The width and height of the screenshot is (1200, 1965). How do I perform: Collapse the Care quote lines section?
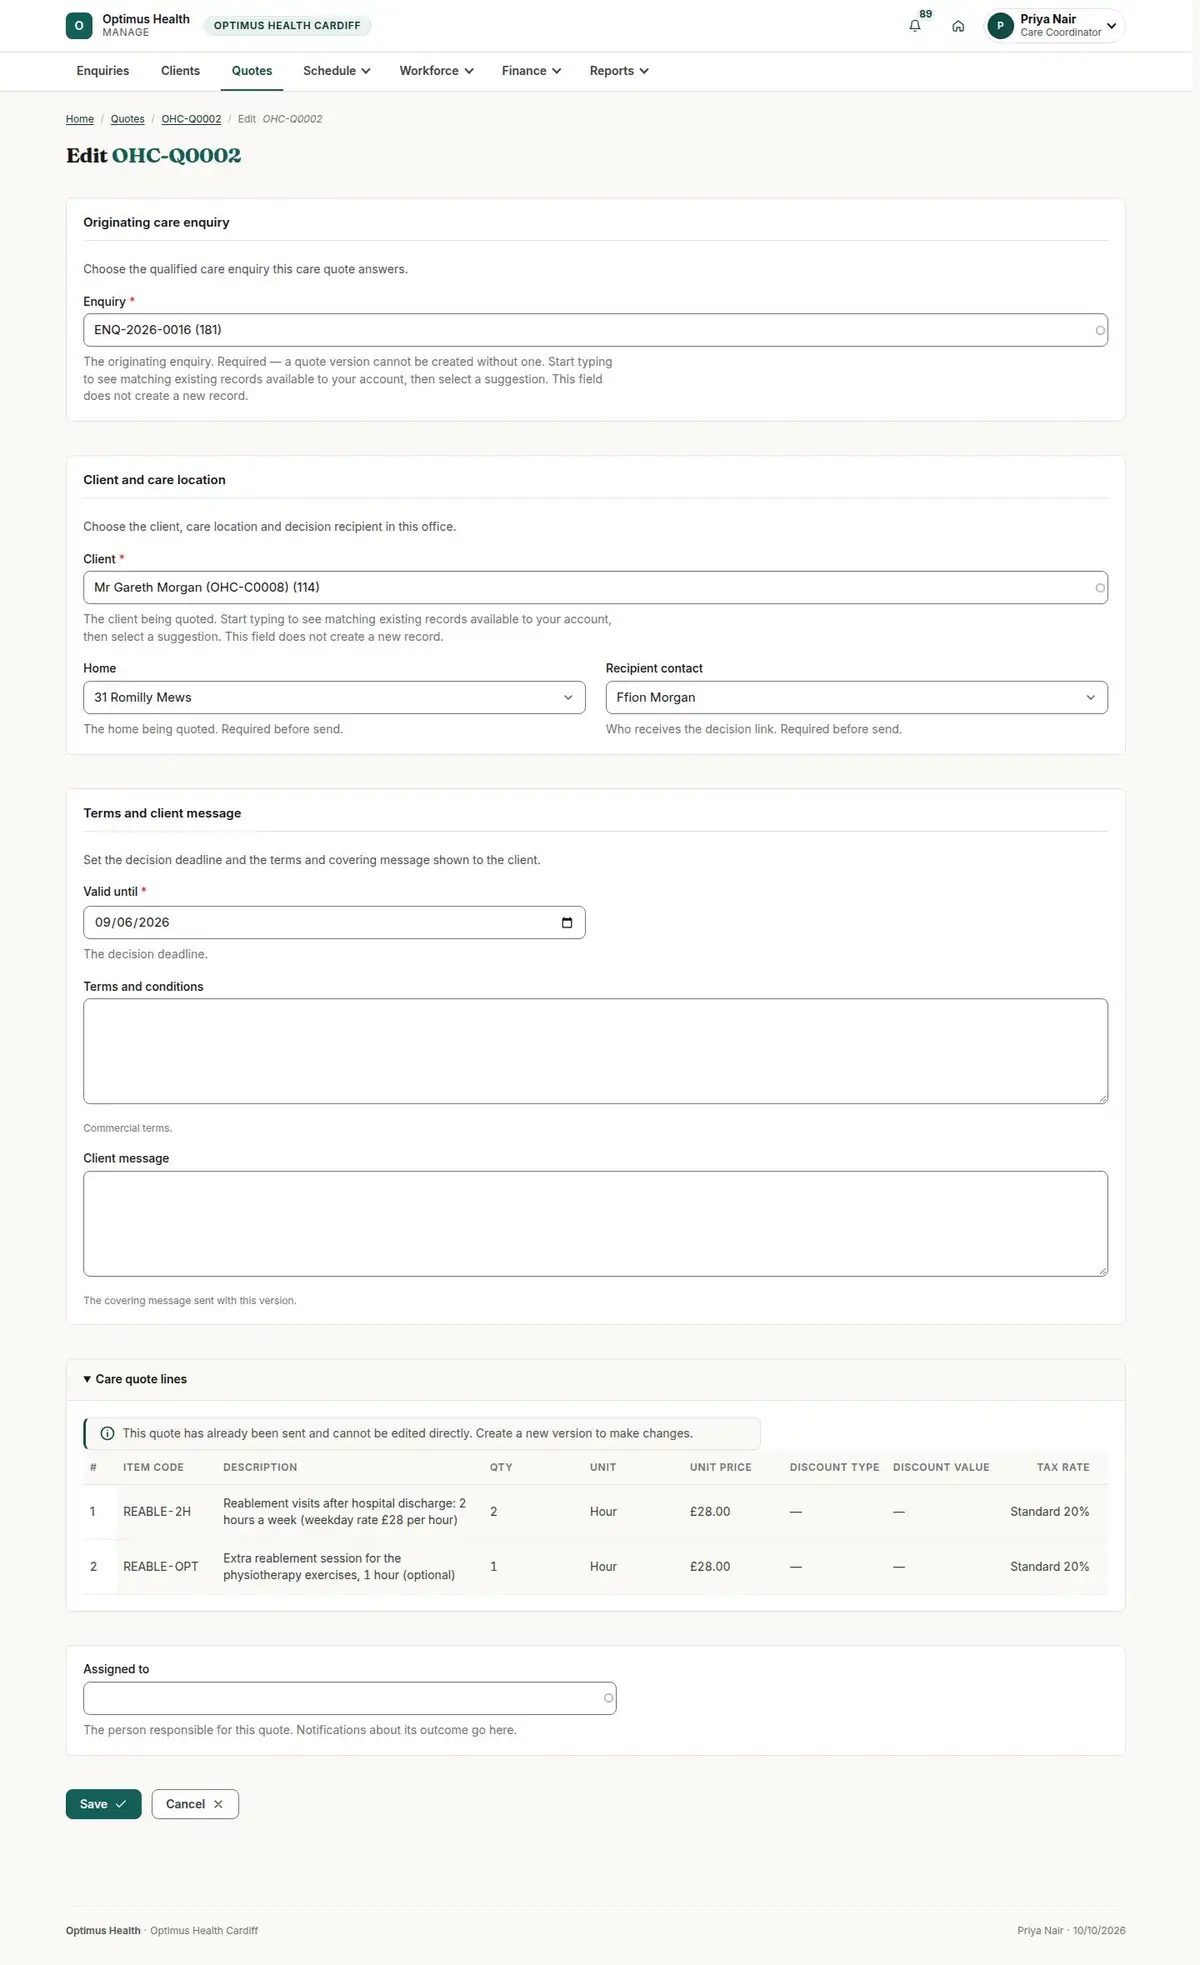tap(135, 1379)
